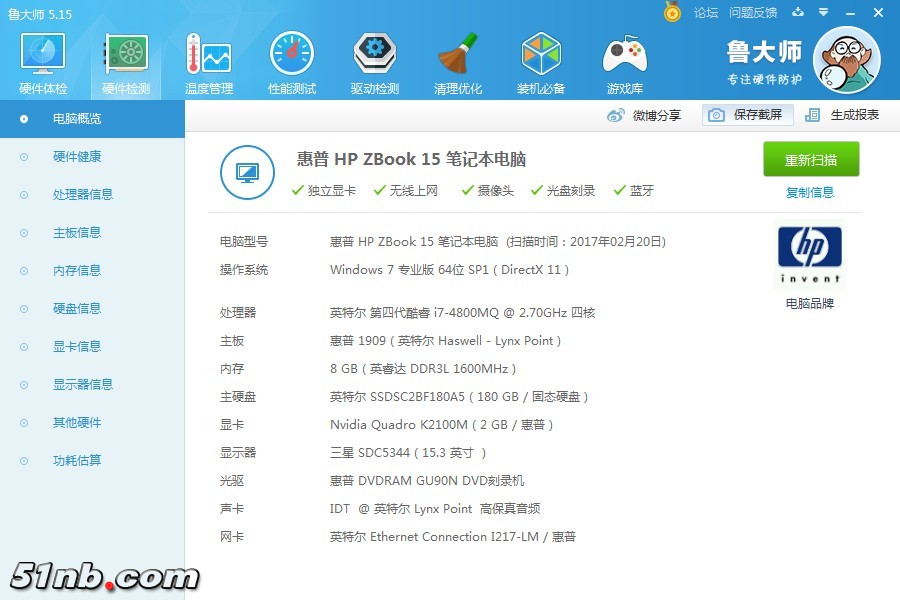Screen dimensions: 900x600
Task: Switch to 显卡信息 sidebar item
Action: [x=77, y=347]
